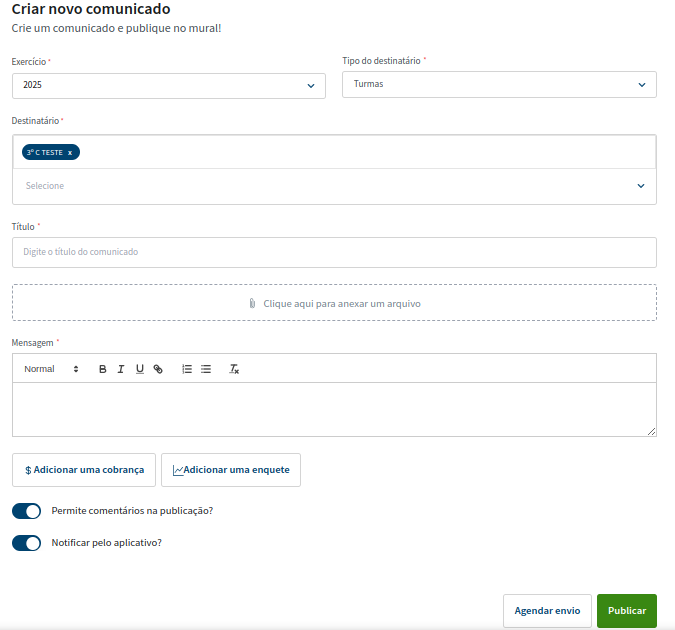Image resolution: width=675 pixels, height=630 pixels.
Task: Apply italic formatting in message editor
Action: [x=121, y=369]
